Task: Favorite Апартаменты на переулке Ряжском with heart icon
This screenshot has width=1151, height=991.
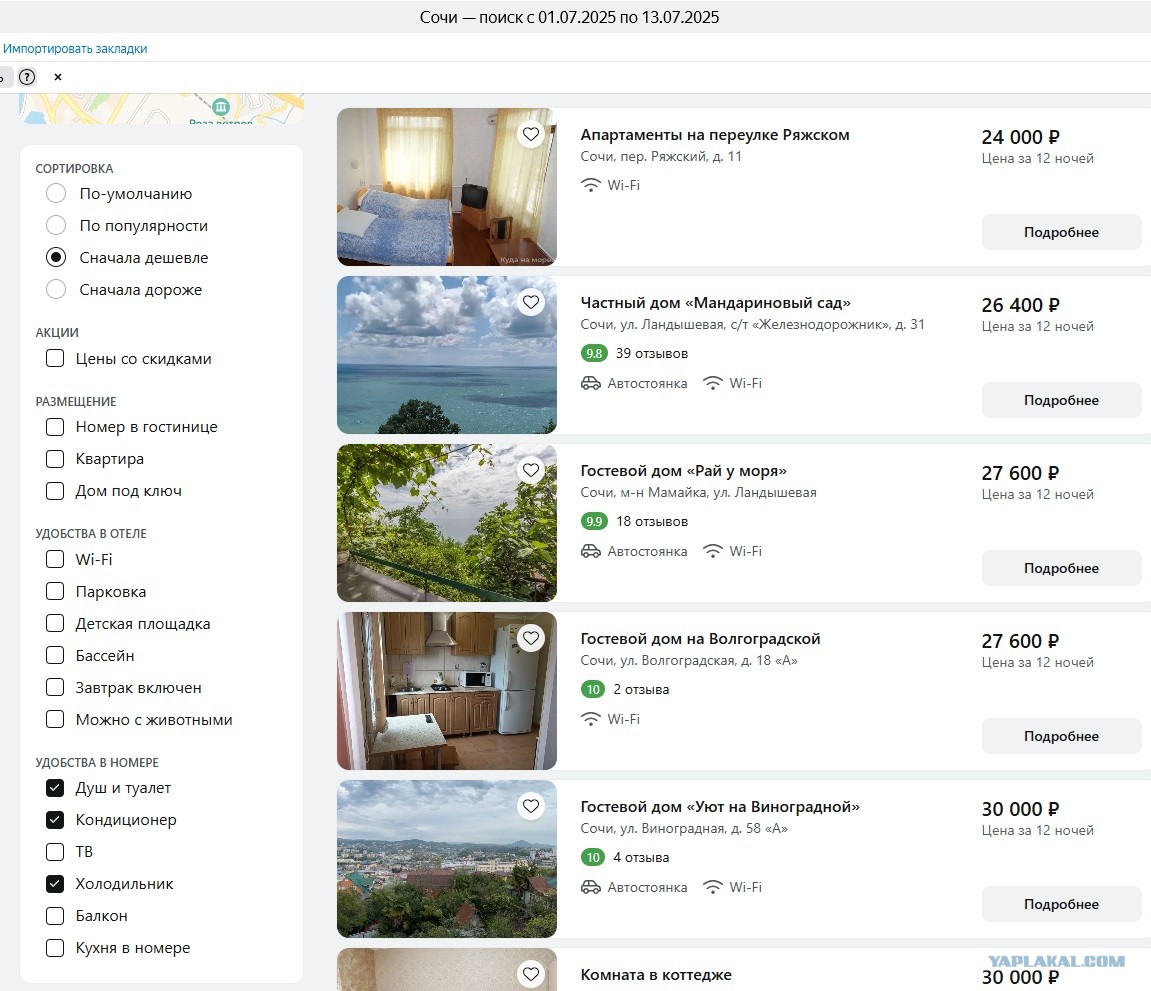Action: [531, 134]
